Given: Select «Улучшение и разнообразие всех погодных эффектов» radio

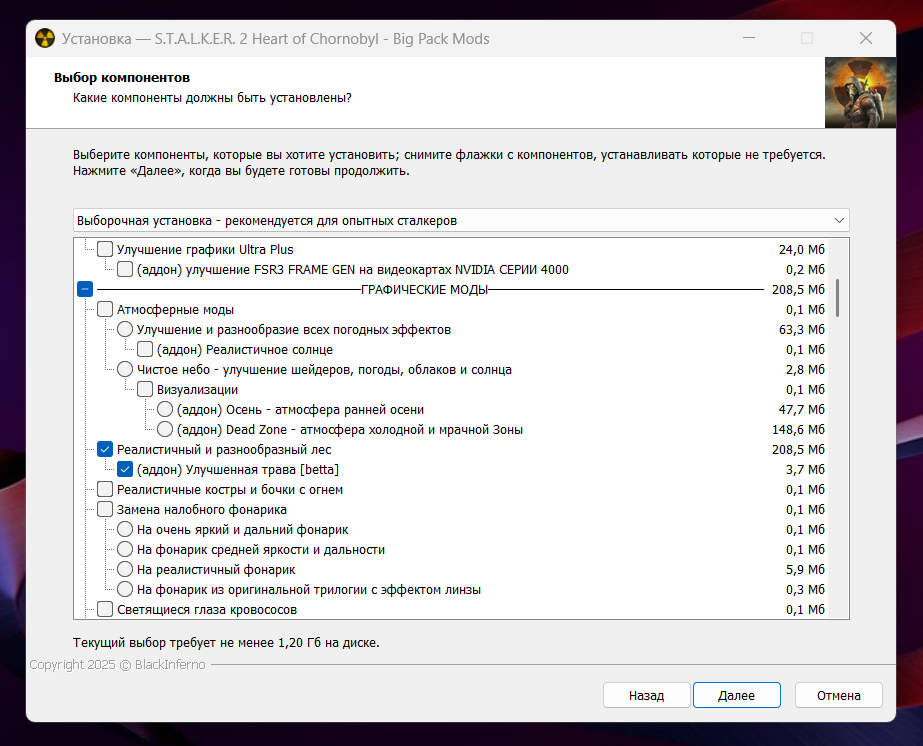Looking at the screenshot, I should click(125, 329).
